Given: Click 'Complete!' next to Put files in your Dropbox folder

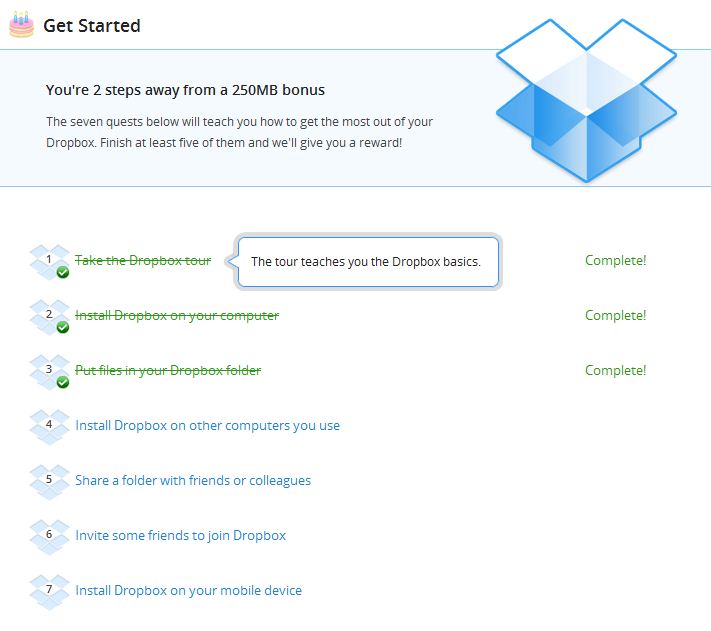Looking at the screenshot, I should click(x=615, y=370).
